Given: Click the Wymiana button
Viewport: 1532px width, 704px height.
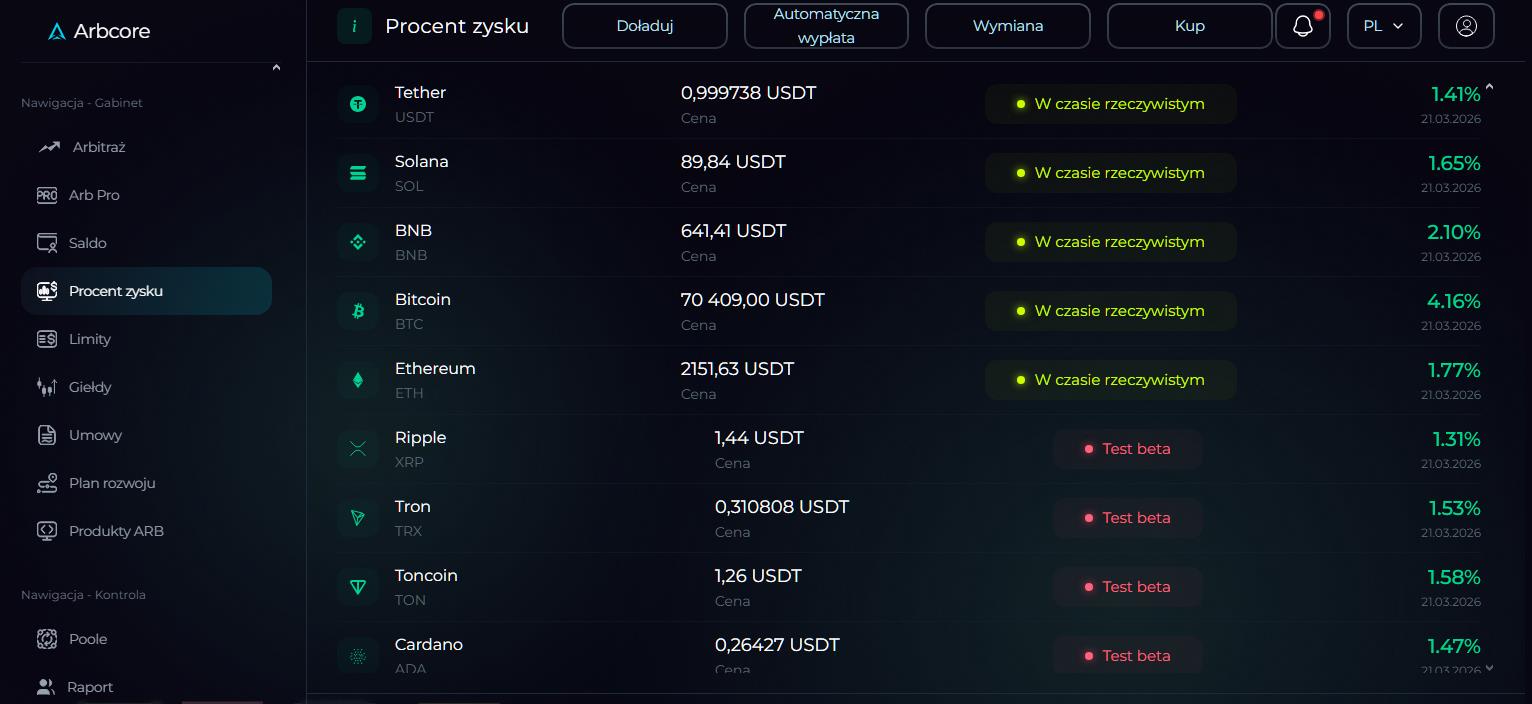Looking at the screenshot, I should [1007, 26].
